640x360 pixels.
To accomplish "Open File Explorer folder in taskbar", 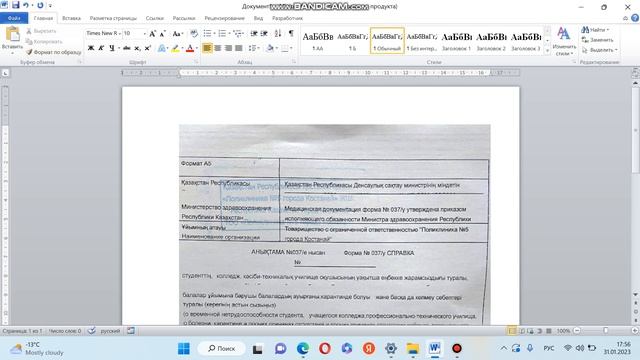I will pos(413,348).
